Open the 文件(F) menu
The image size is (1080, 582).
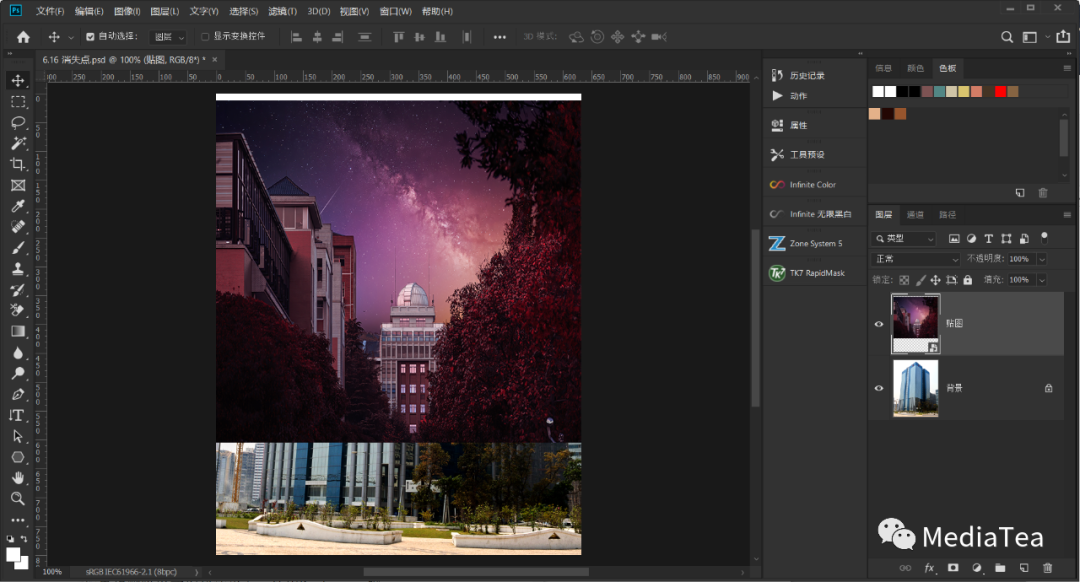50,11
